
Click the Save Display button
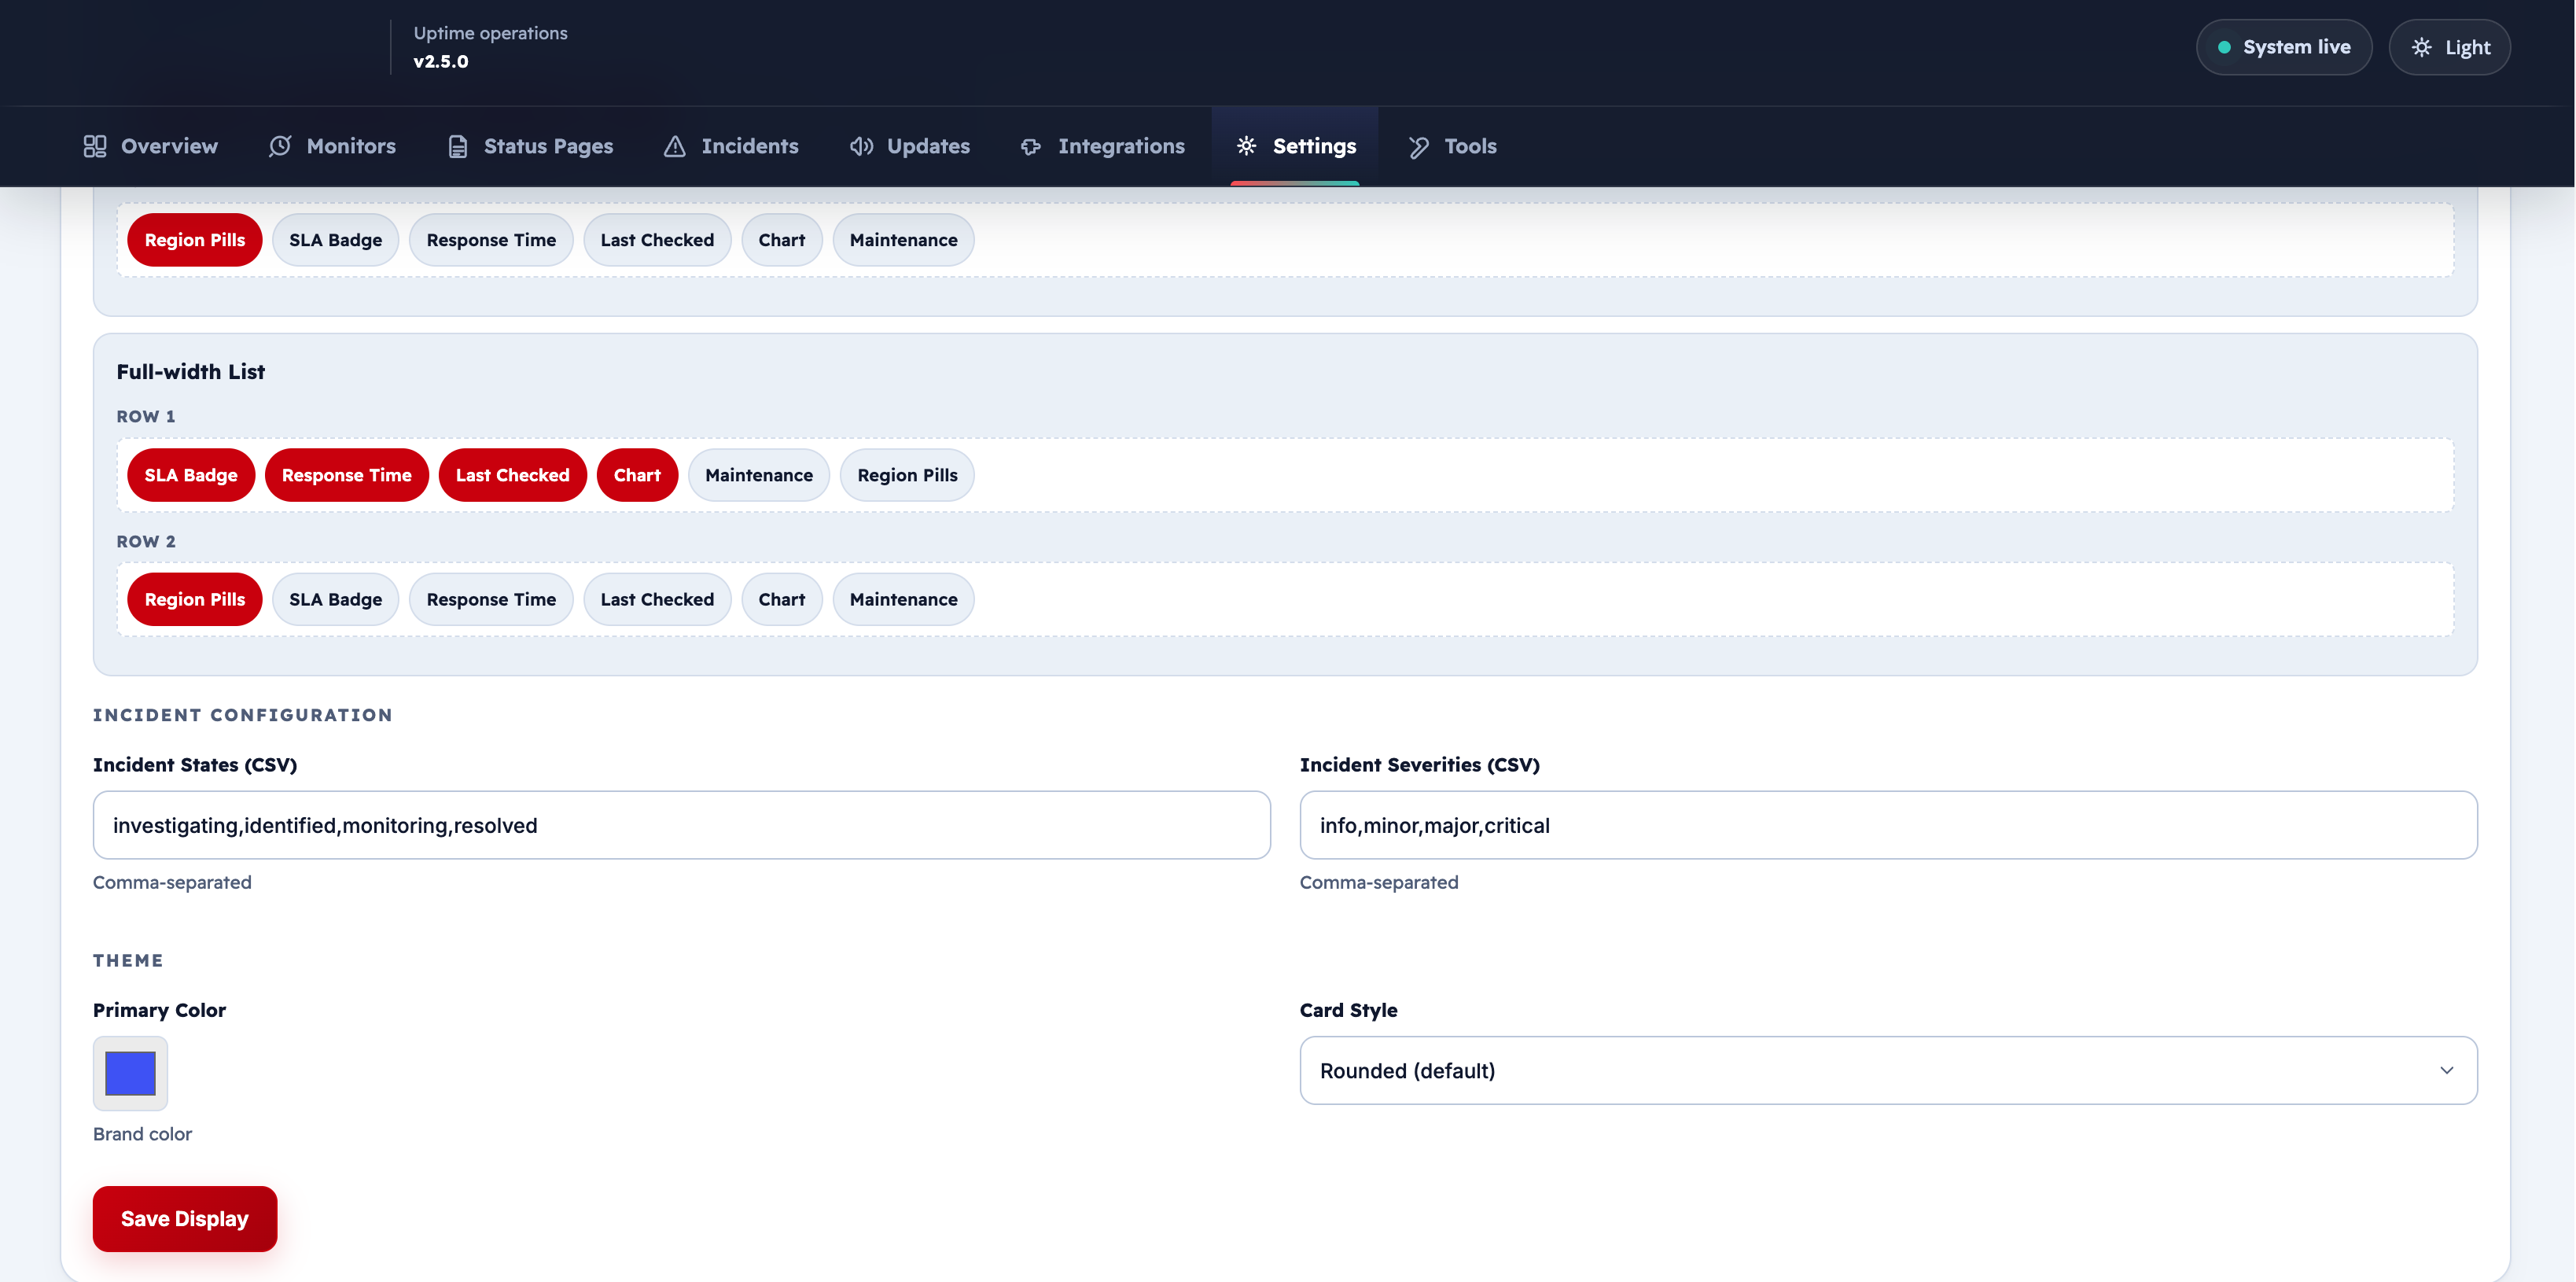pos(185,1218)
